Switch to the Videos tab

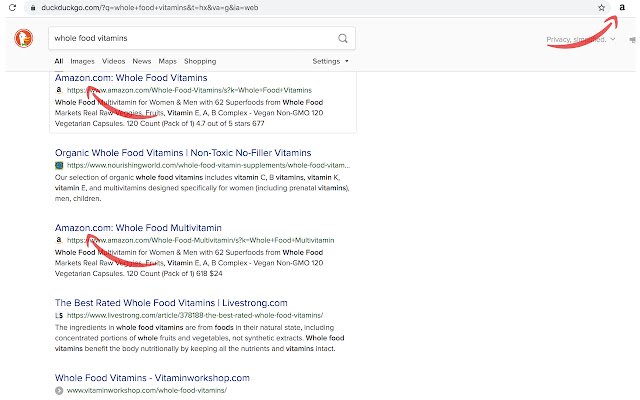click(113, 61)
